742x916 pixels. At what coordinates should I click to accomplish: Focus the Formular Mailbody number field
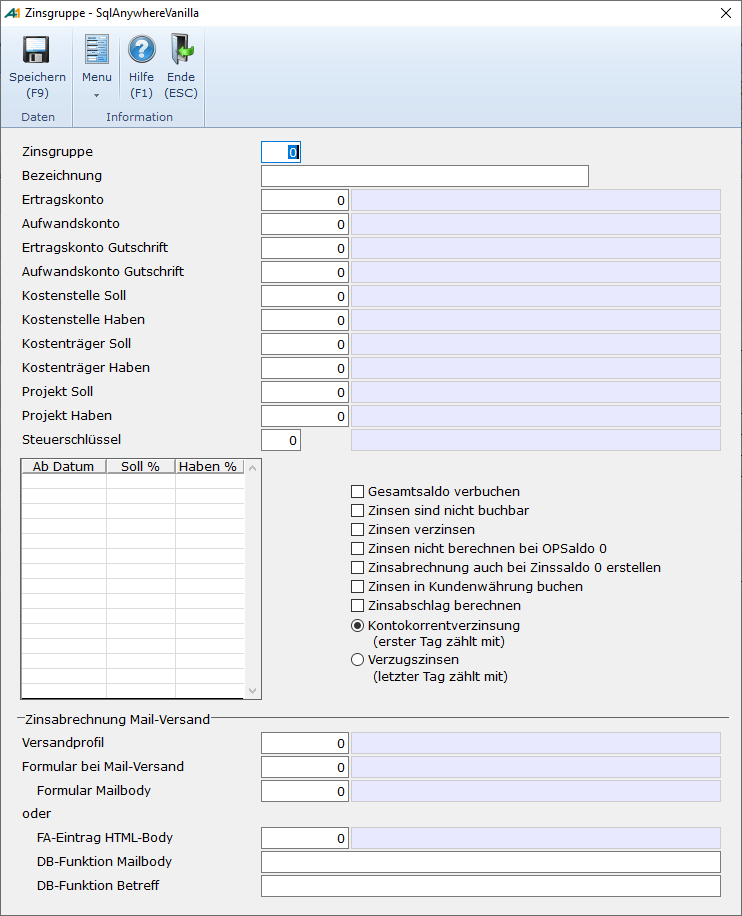click(x=305, y=791)
